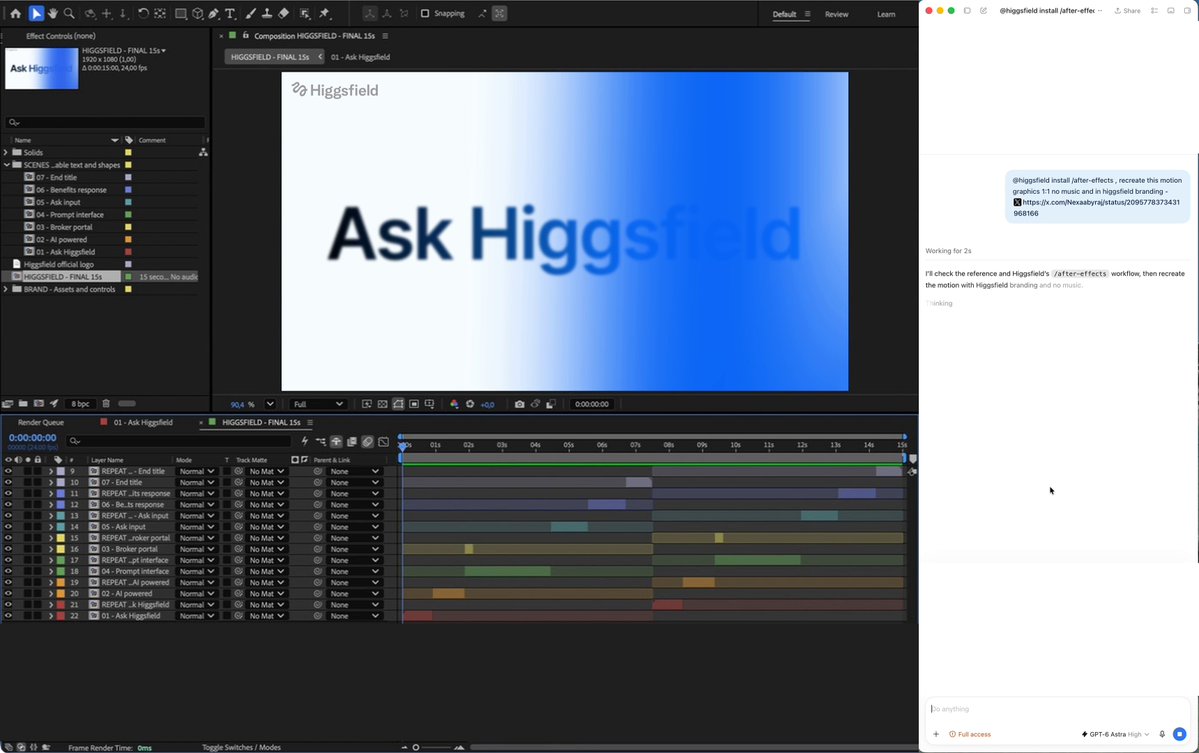
Task: Open the magnification ratio dropdown arrow
Action: click(270, 404)
